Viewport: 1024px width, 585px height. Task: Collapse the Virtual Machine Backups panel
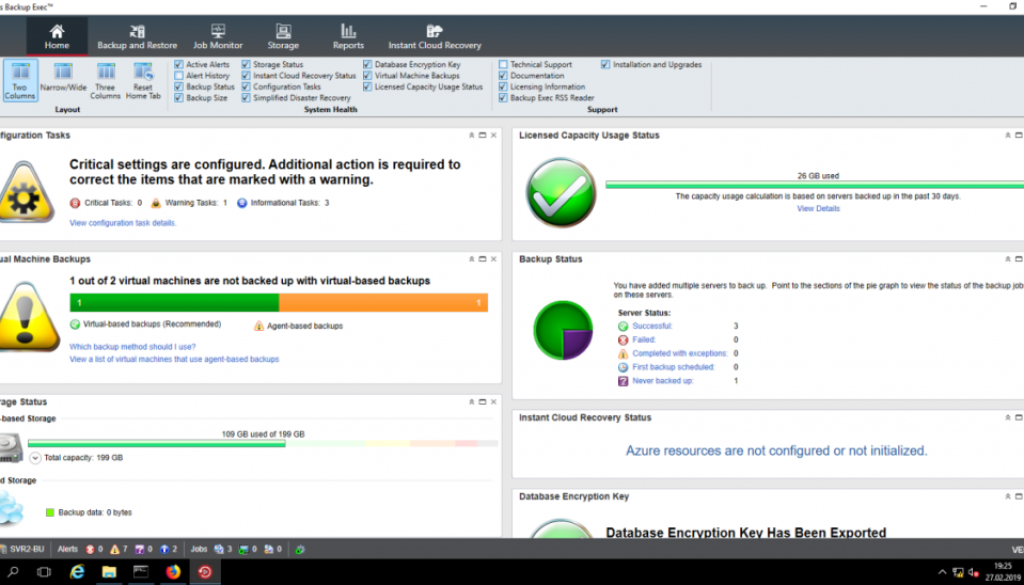point(472,259)
